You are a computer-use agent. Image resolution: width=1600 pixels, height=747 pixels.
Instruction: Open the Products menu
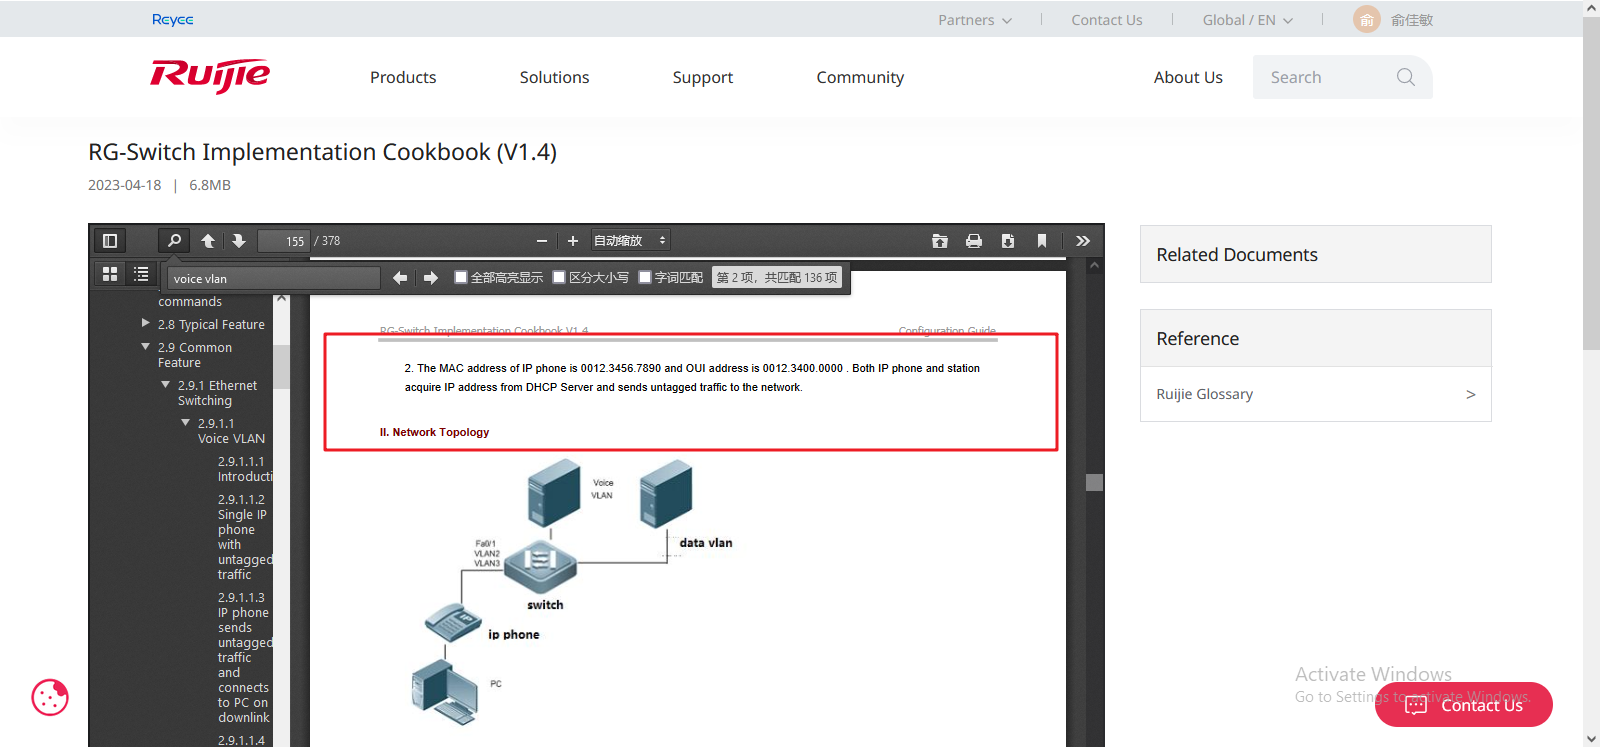point(403,77)
